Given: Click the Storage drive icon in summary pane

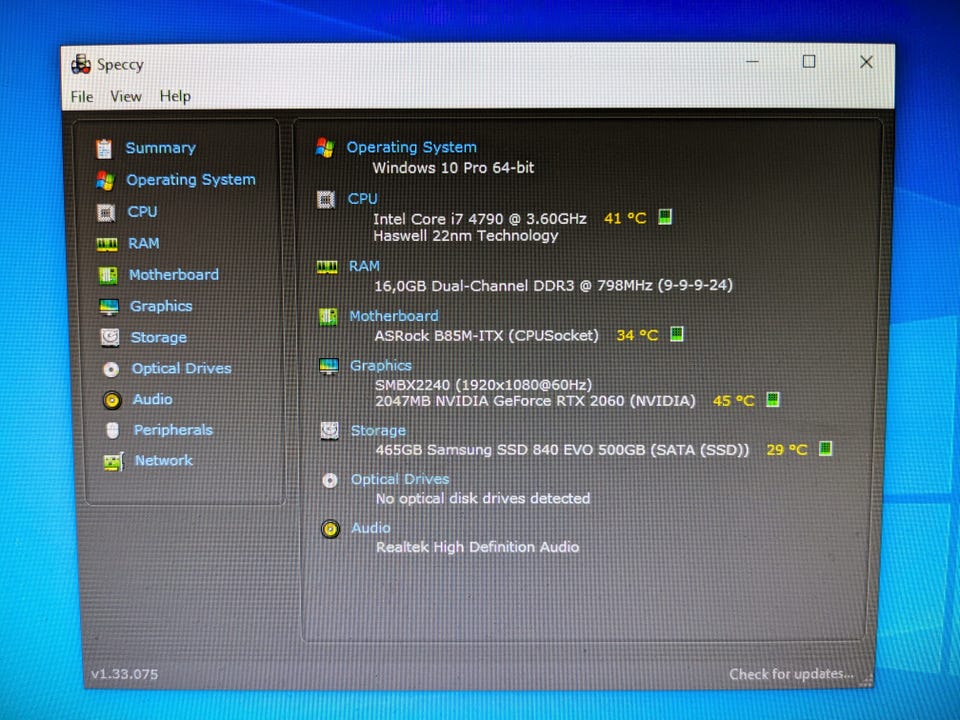Looking at the screenshot, I should click(x=330, y=431).
